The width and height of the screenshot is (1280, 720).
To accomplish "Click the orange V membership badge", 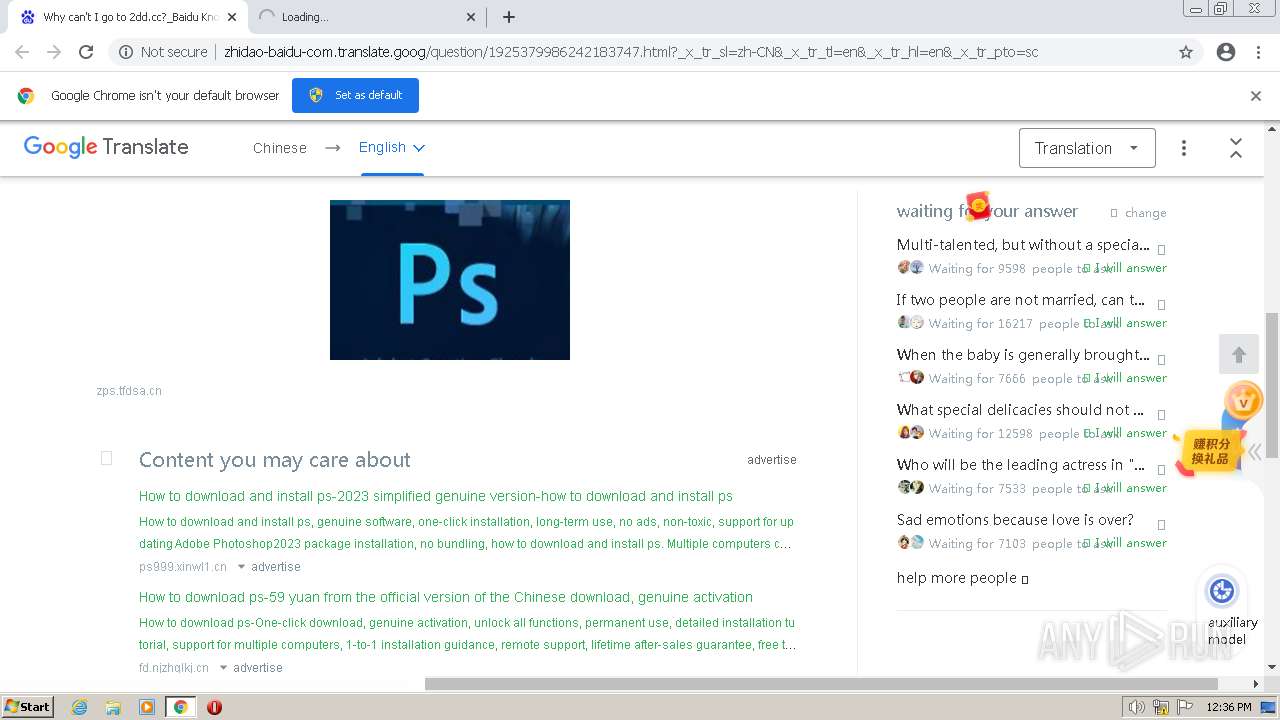I will (x=1244, y=401).
